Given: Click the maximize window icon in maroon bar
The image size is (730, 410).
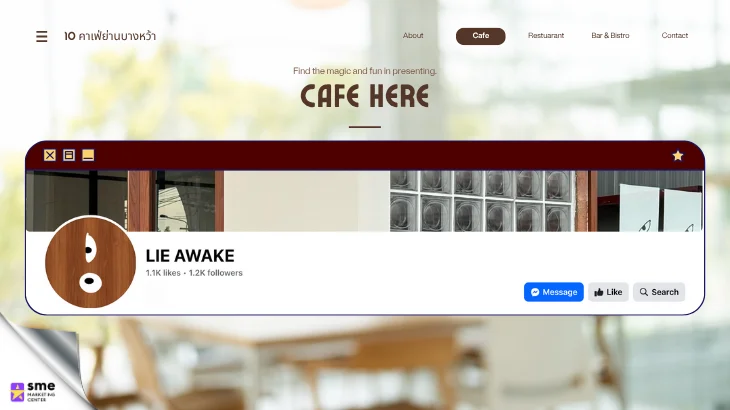Looking at the screenshot, I should coord(69,155).
